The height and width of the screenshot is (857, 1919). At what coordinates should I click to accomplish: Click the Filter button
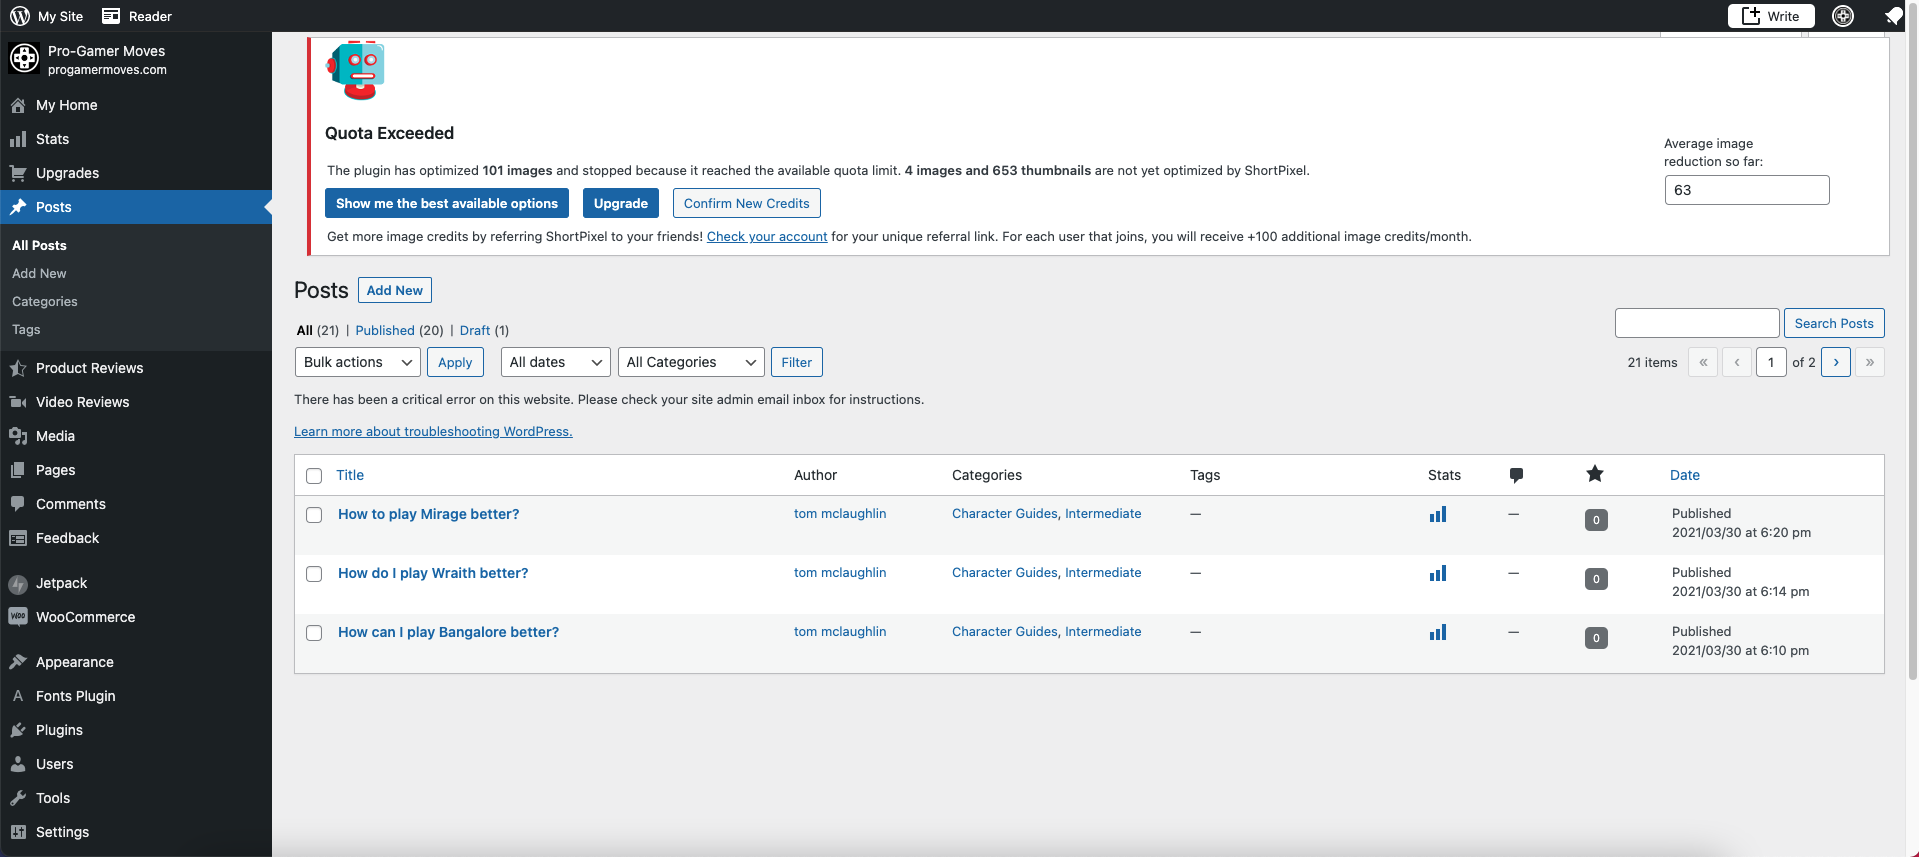pos(797,362)
